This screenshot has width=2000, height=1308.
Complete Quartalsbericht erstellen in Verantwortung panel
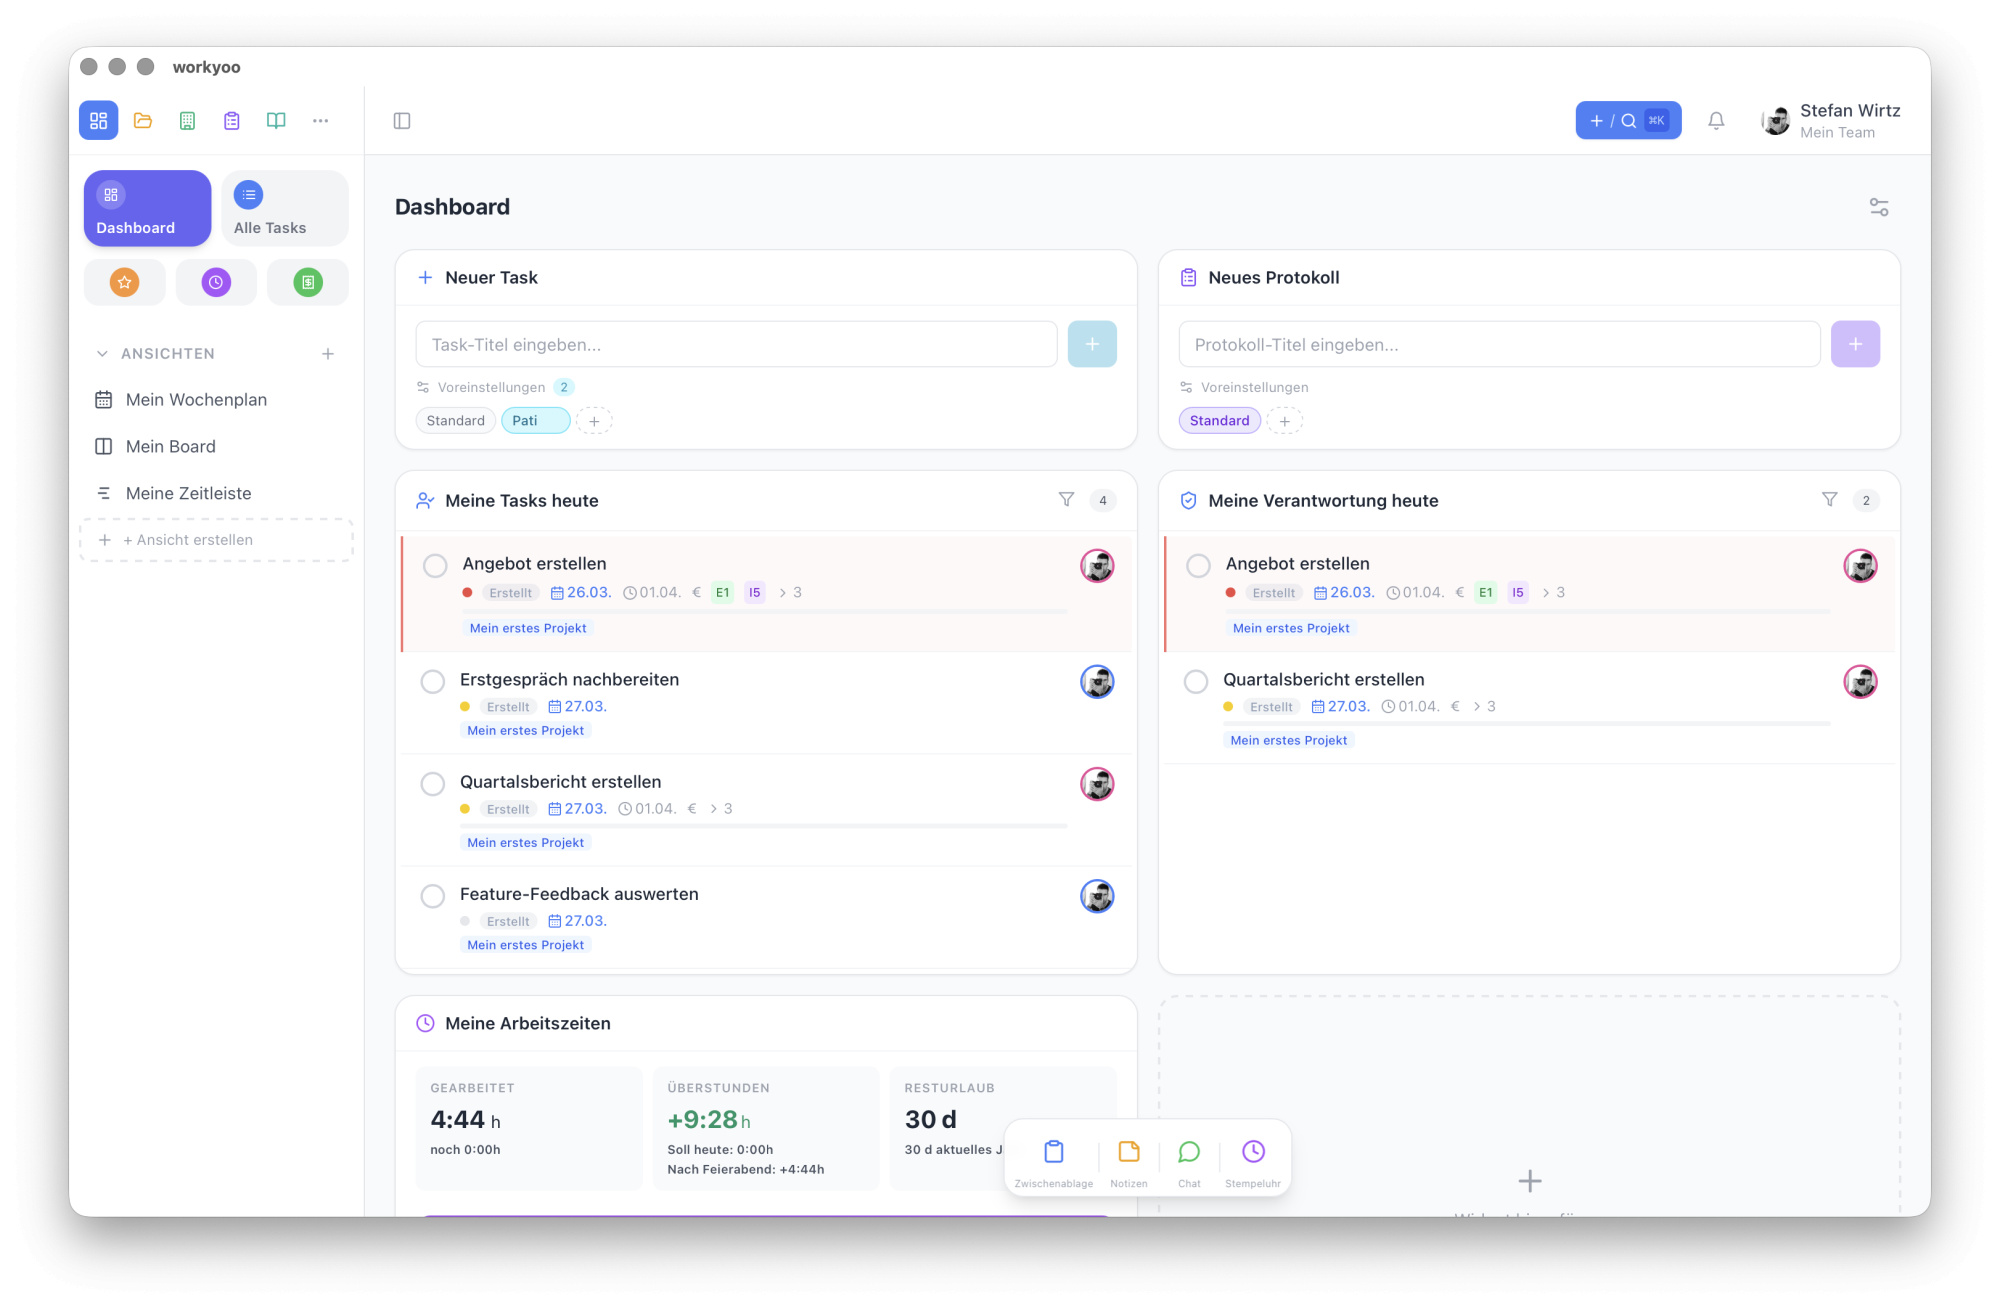click(x=1196, y=682)
